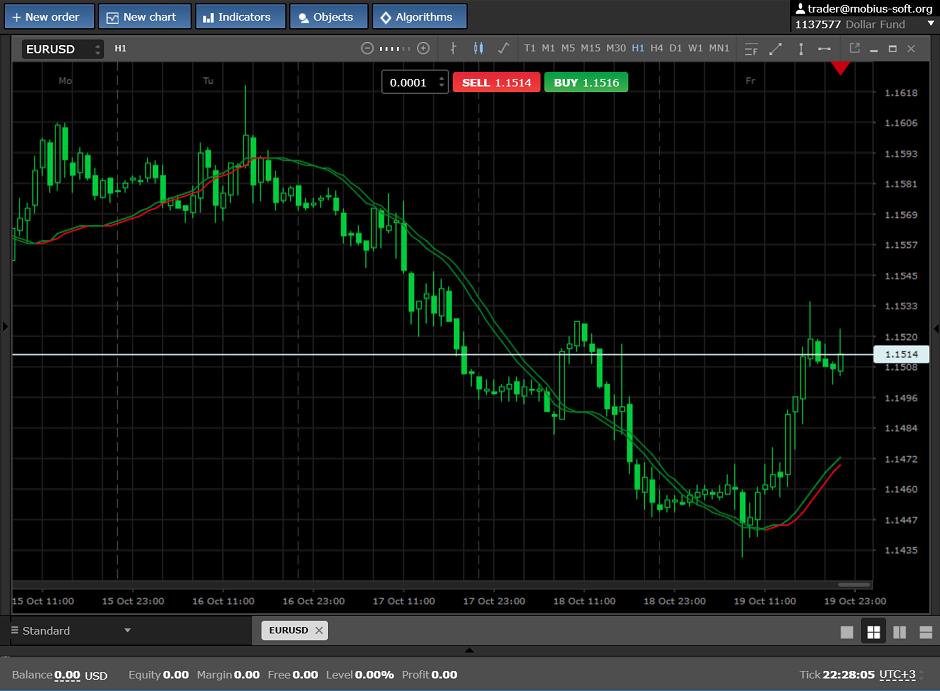Select the M15 timeframe
This screenshot has width=940, height=691.
(590, 49)
